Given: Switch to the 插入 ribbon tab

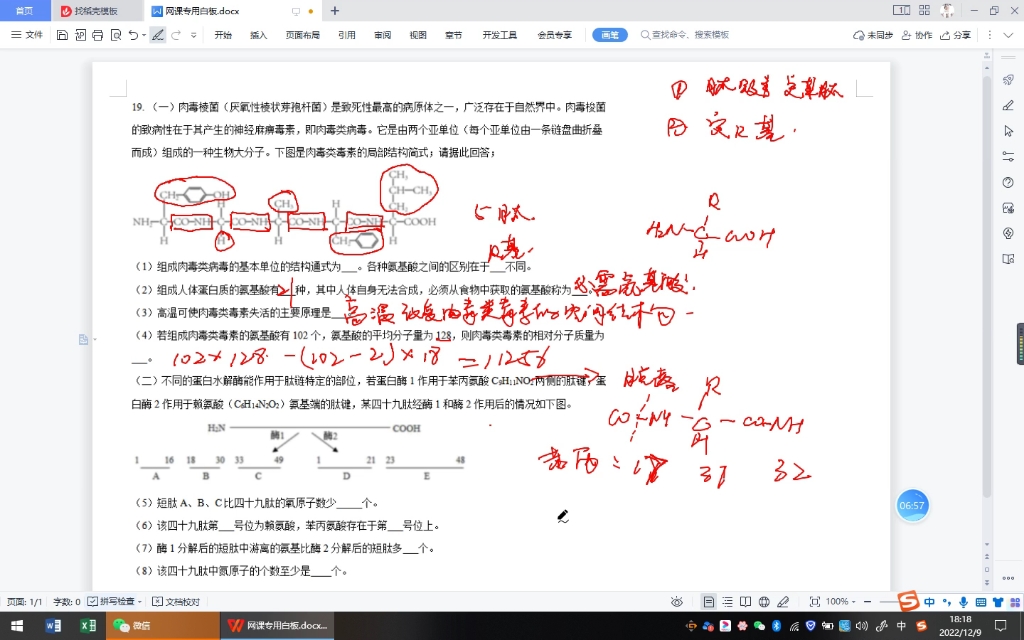Looking at the screenshot, I should pos(257,33).
